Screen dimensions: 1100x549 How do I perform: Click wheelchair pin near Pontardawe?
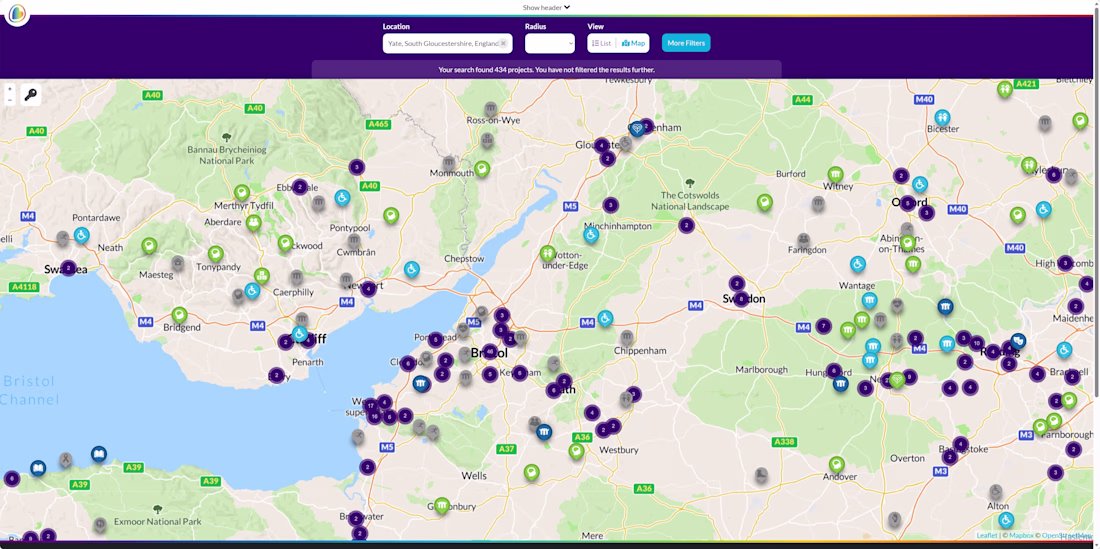tap(81, 235)
